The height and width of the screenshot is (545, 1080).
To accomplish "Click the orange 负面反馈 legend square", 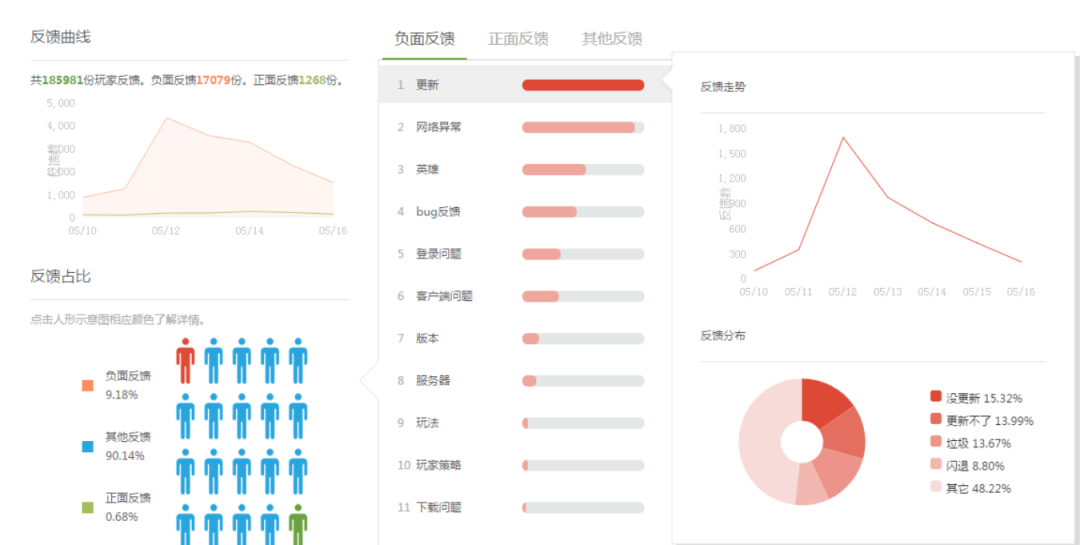I will point(87,385).
